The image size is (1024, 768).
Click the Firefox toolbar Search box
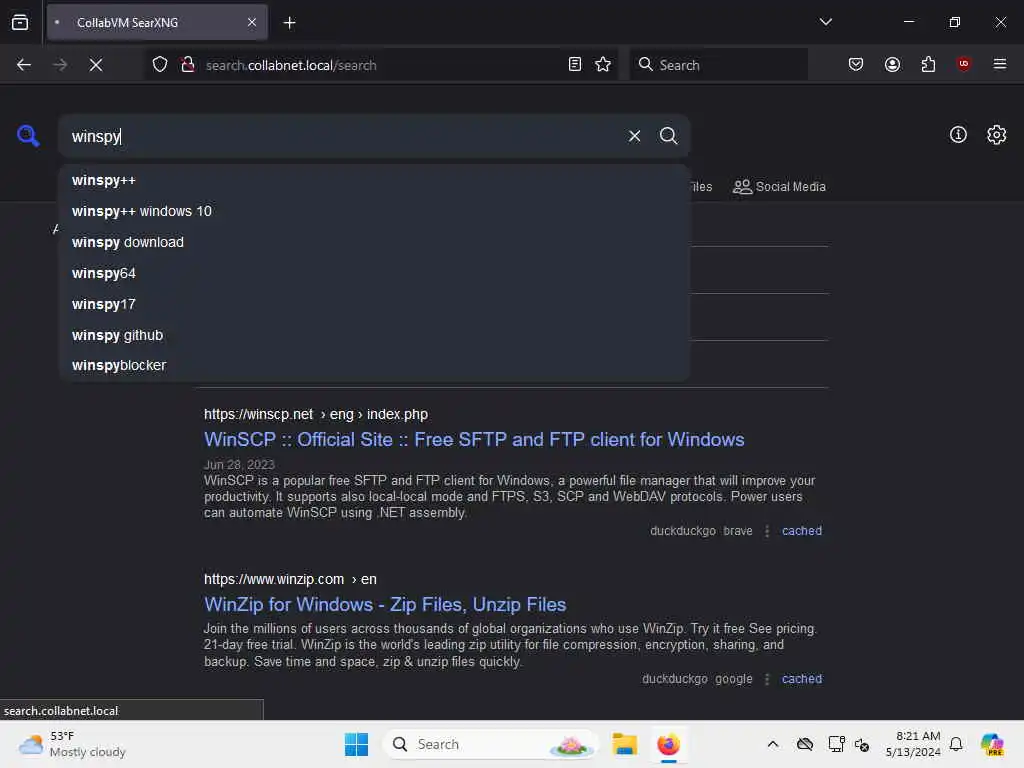coord(718,65)
